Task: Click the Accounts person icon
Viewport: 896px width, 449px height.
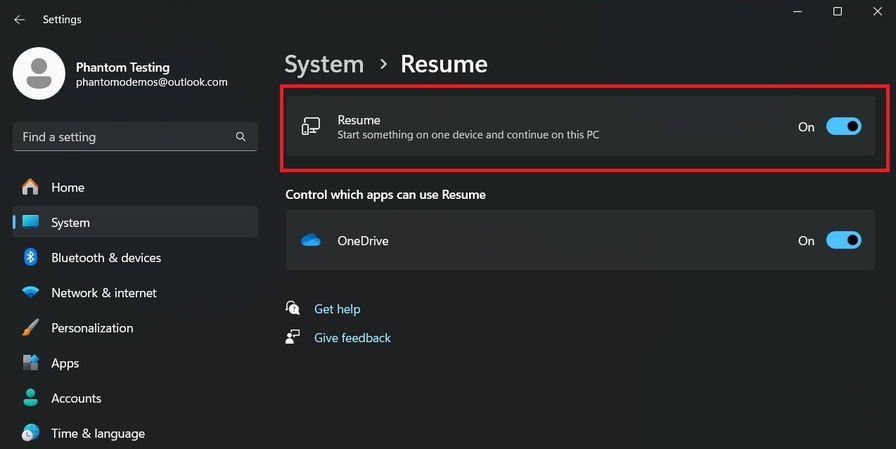Action: (31, 398)
